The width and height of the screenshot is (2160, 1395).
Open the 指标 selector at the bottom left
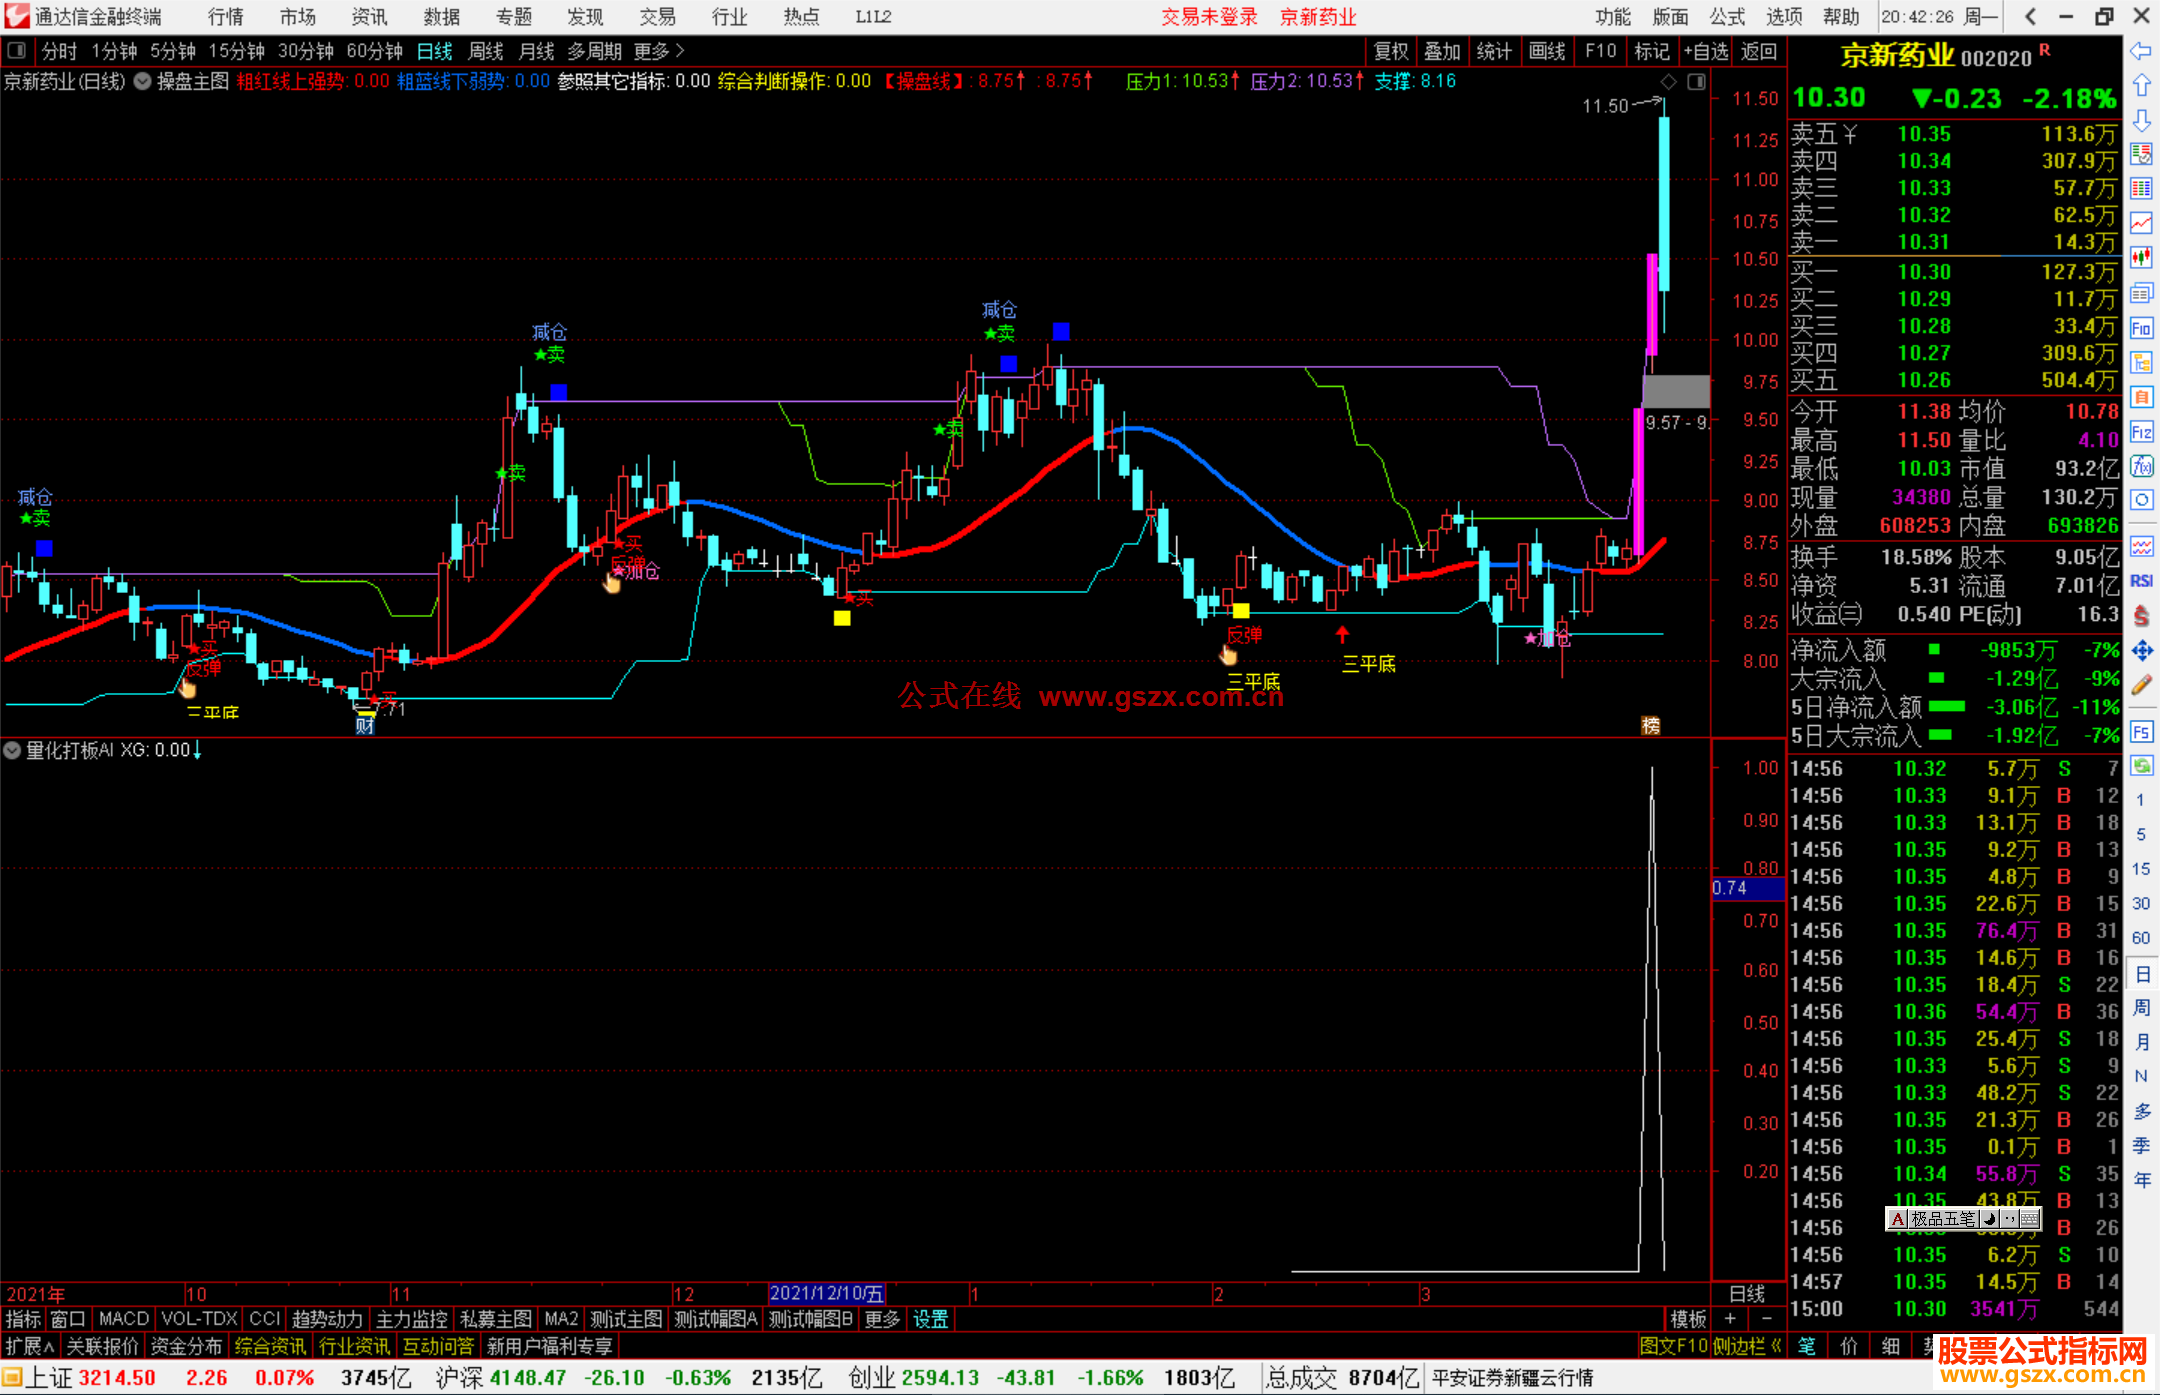[23, 1319]
